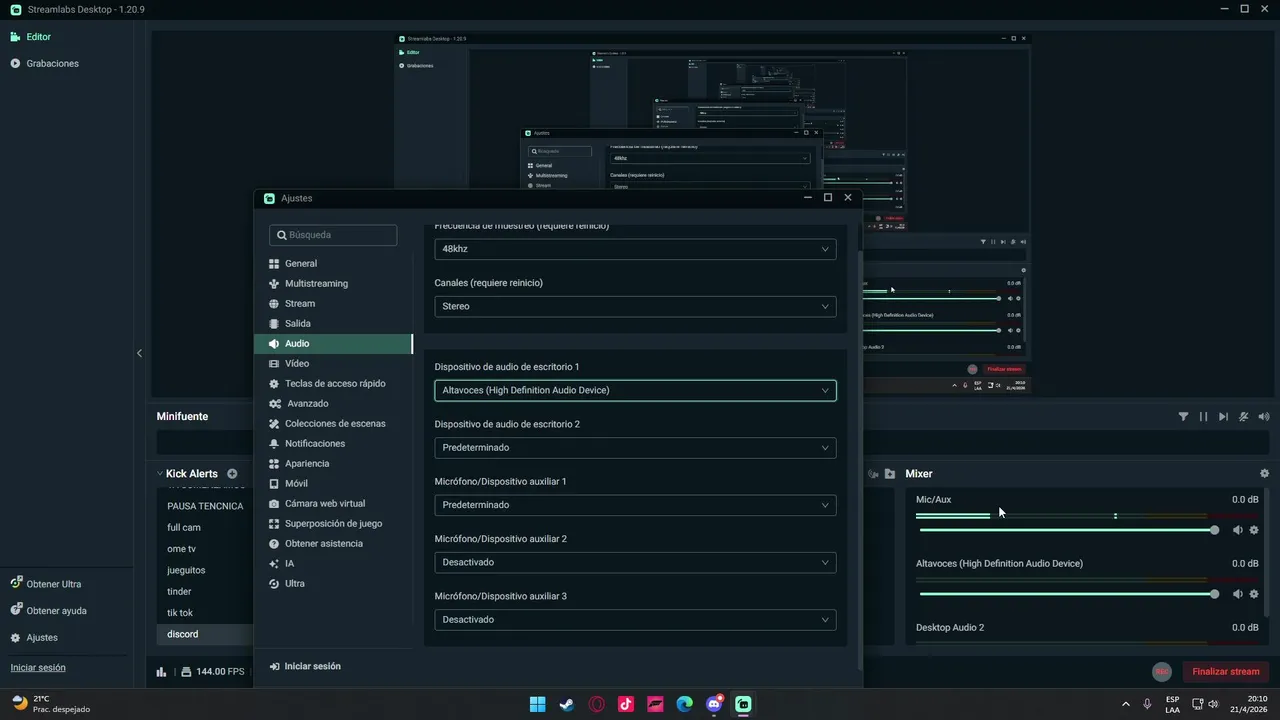
Task: Toggle microphone mute icon in Minifuente bar
Action: point(1244,417)
